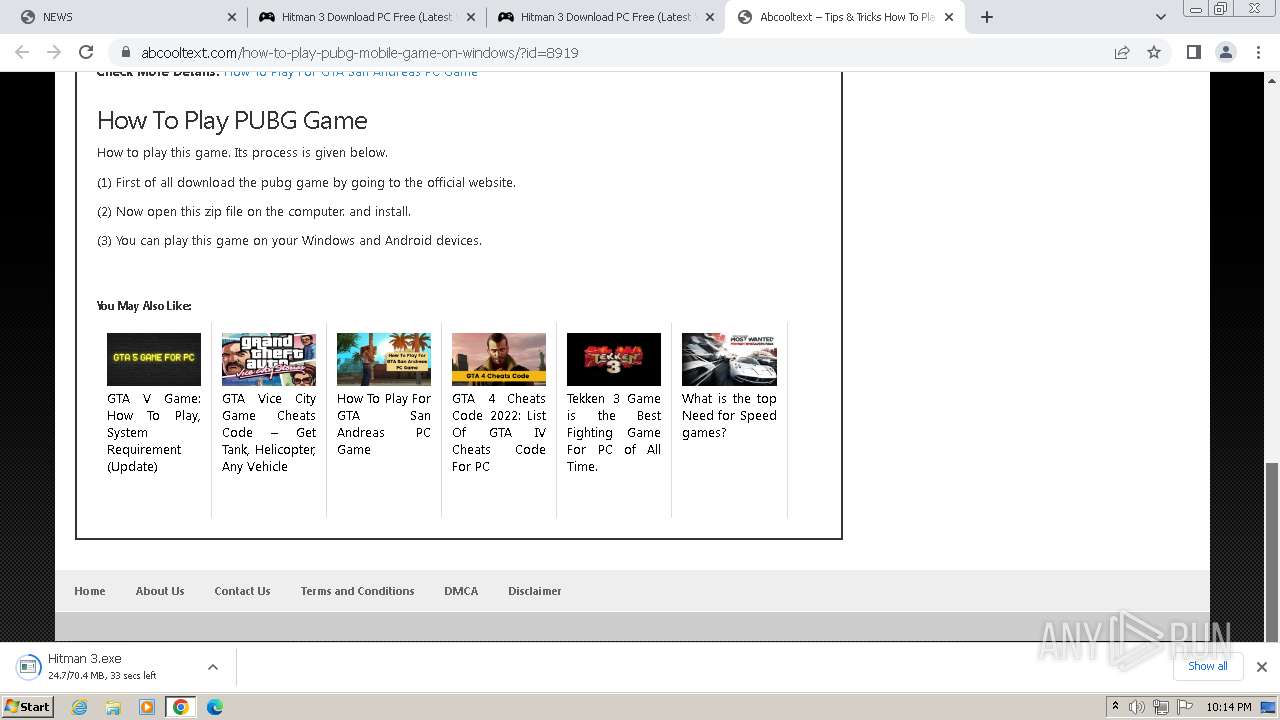Select the Abcooltext Tips & Tricks tab
Screen dimensions: 1280x720
point(845,17)
